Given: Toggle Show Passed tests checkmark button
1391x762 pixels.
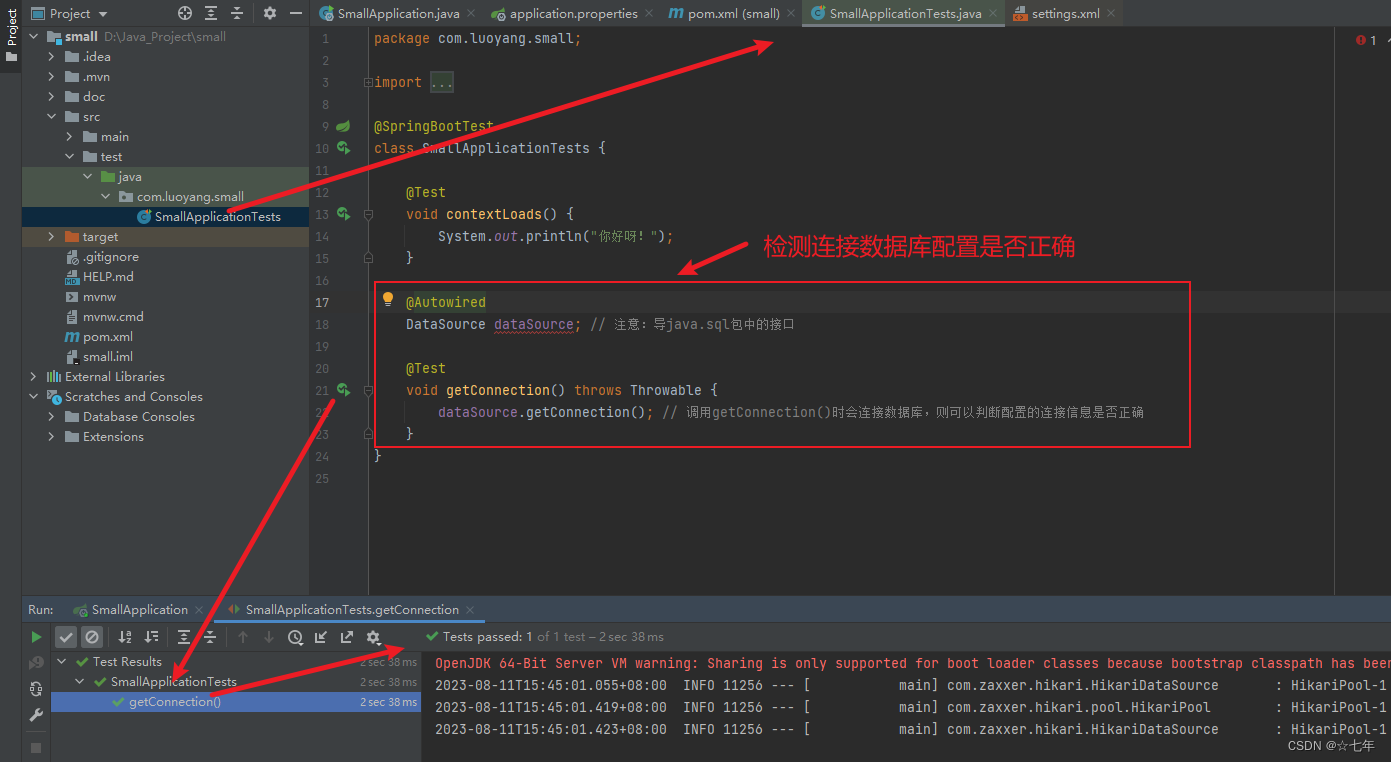Looking at the screenshot, I should 66,637.
